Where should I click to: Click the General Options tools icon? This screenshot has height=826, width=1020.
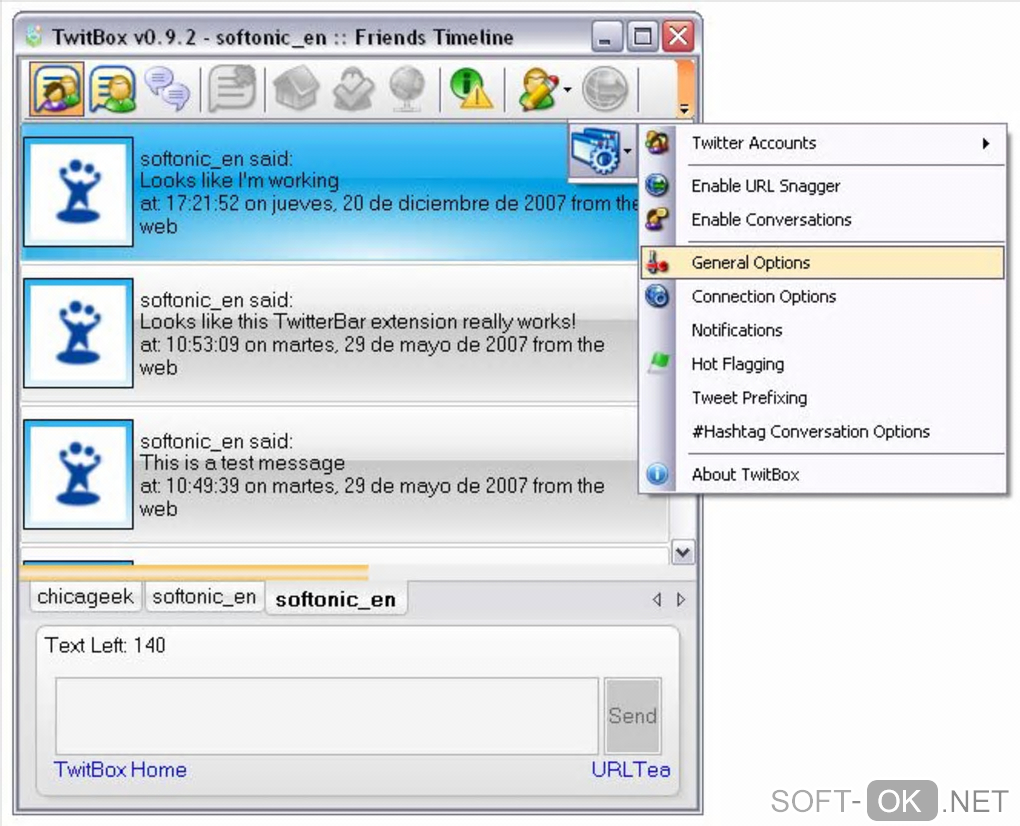(657, 263)
